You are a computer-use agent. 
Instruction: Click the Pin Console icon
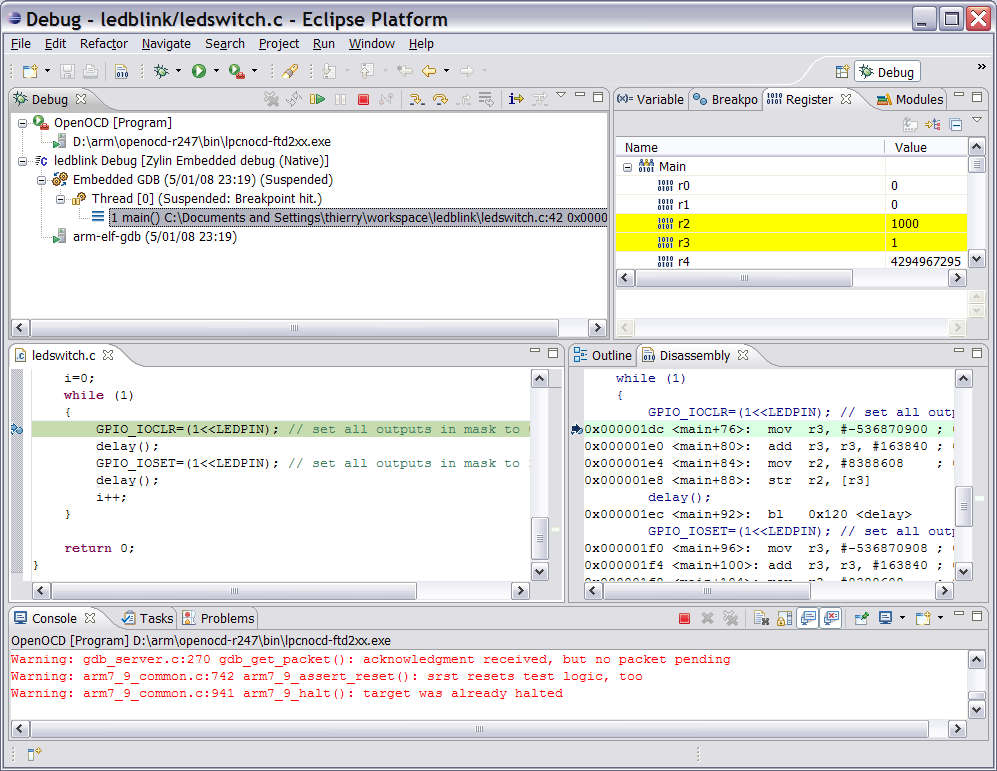pyautogui.click(x=862, y=618)
